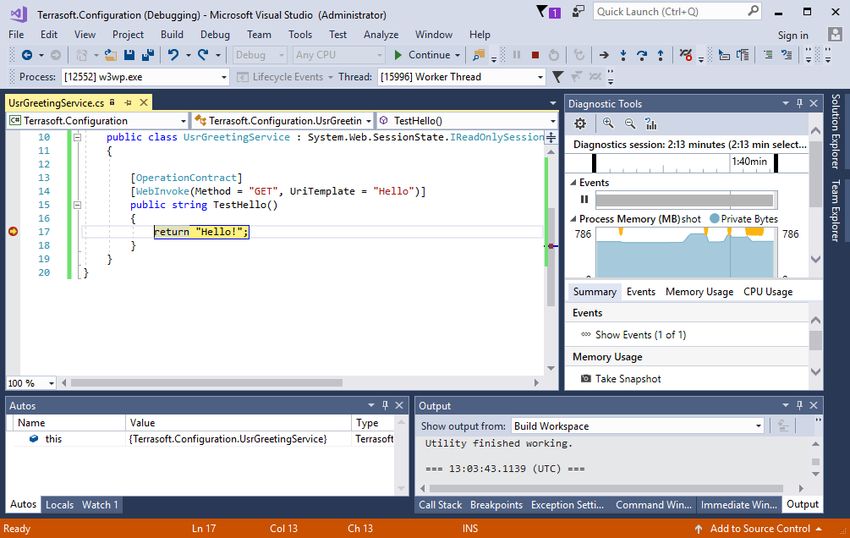
Task: Open the Solution Explorer side tab
Action: (835, 131)
